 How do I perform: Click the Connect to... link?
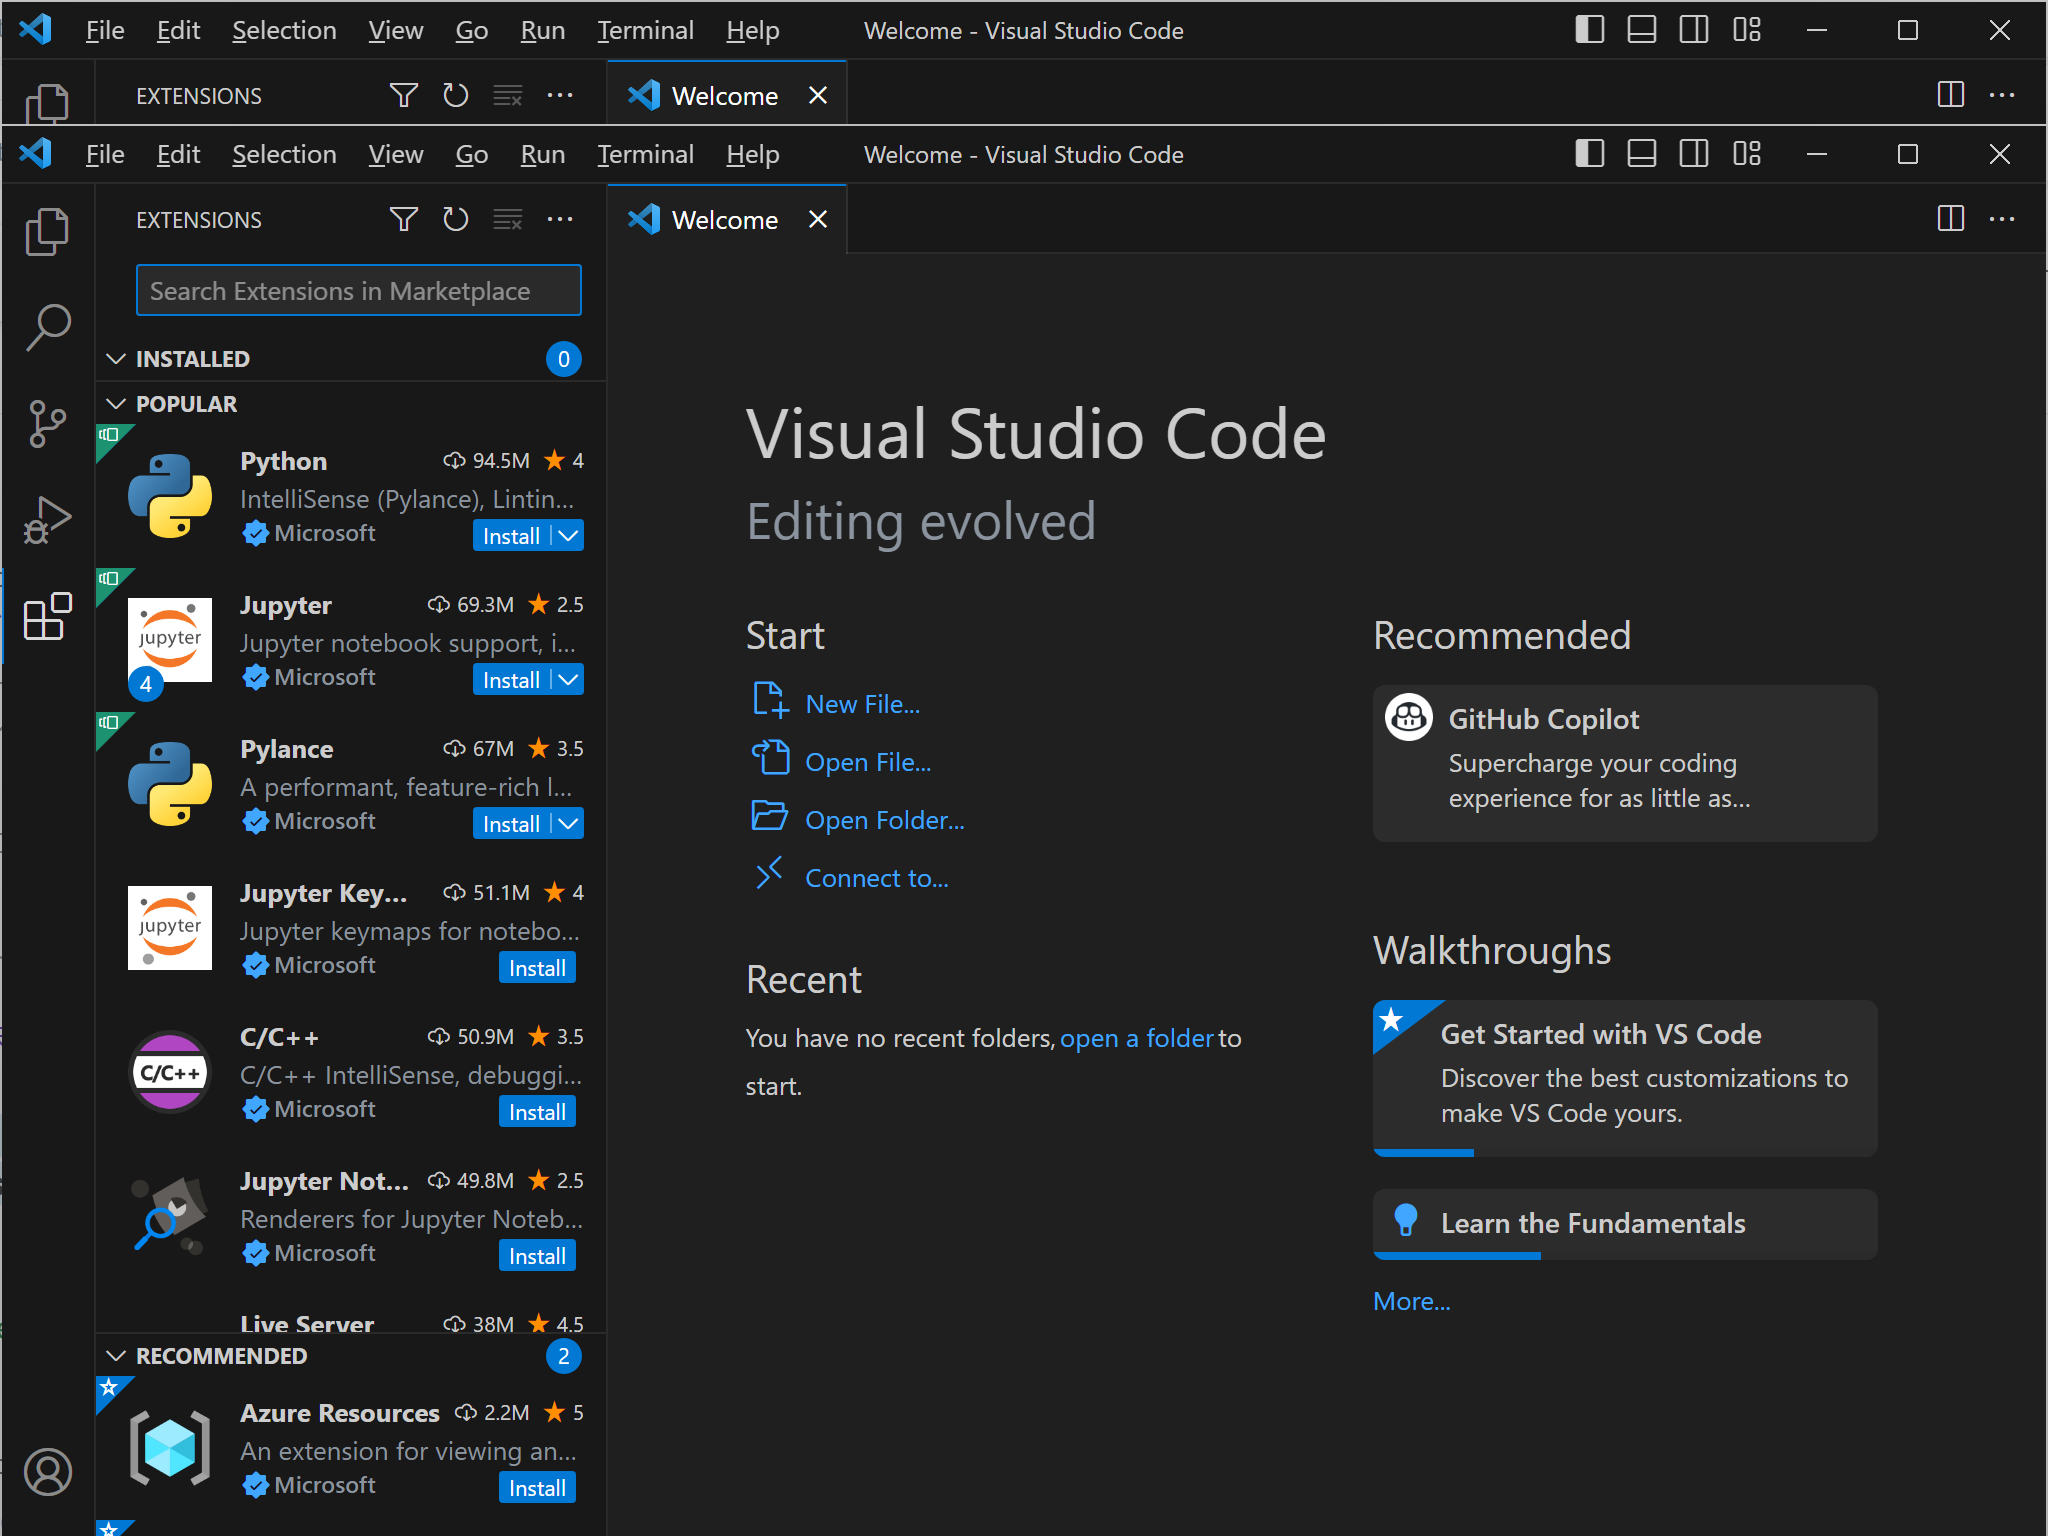pos(876,878)
